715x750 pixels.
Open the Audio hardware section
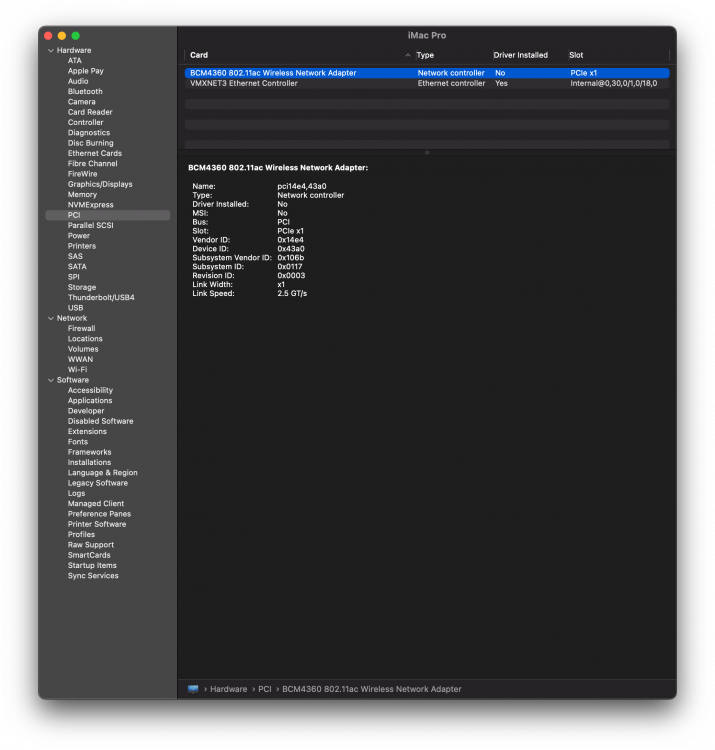pos(78,81)
